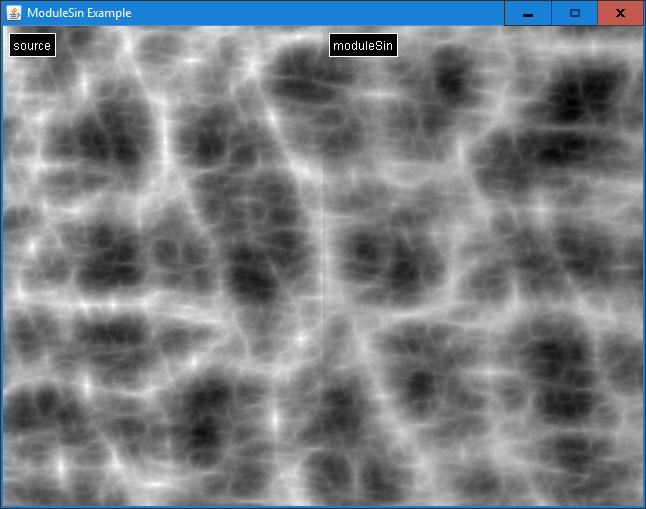Click the bottom-left corner of the window frame
Image resolution: width=646 pixels, height=509 pixels.
coord(2,506)
